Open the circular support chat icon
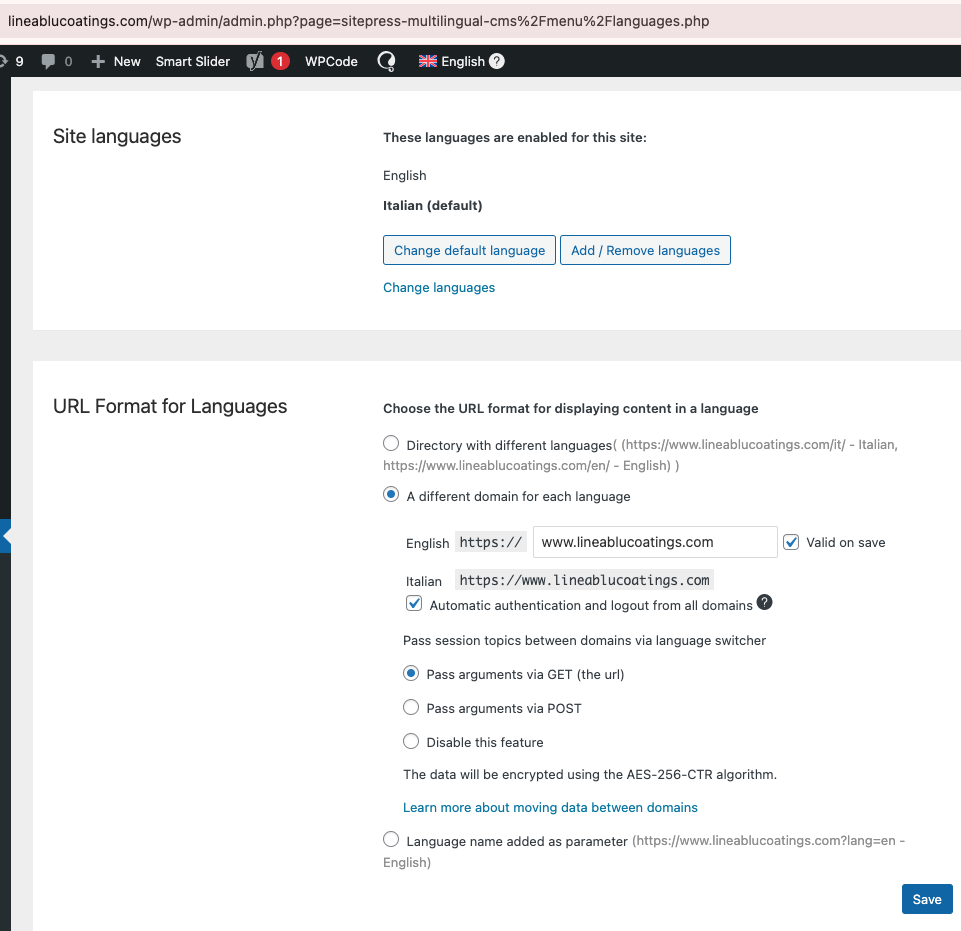Image resolution: width=961 pixels, height=931 pixels. [x=387, y=61]
